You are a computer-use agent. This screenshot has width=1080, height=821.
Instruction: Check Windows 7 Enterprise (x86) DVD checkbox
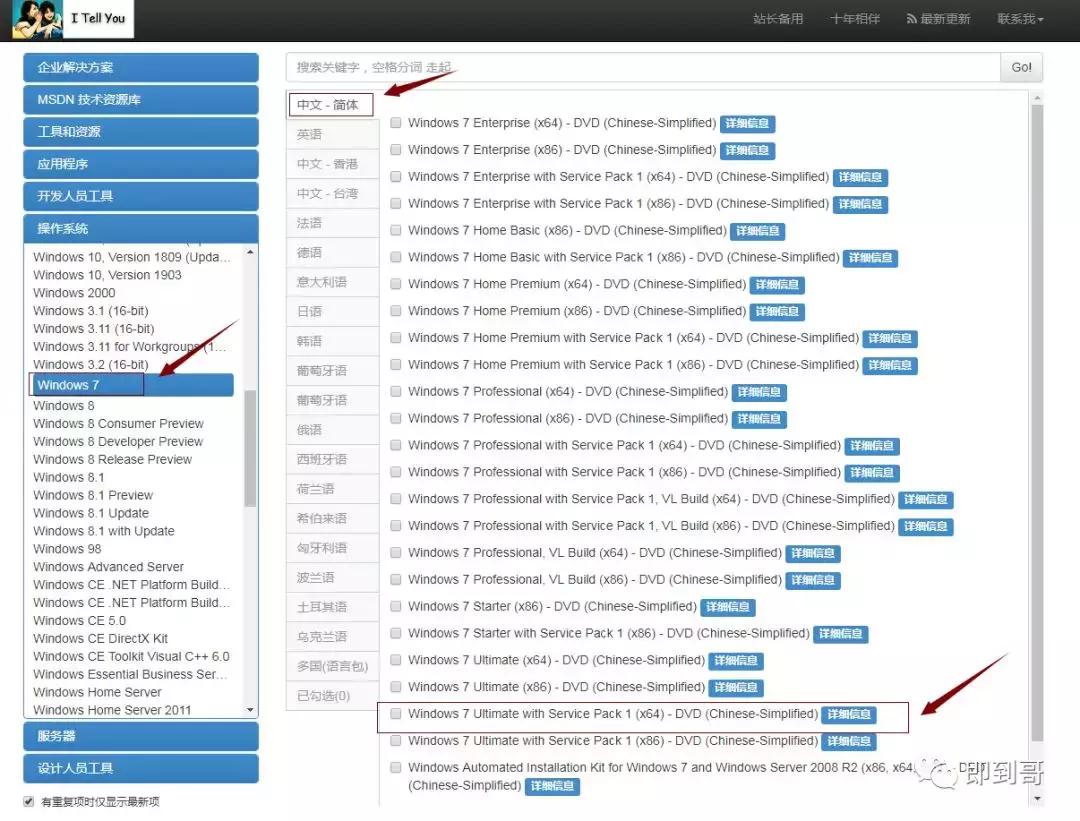(396, 149)
